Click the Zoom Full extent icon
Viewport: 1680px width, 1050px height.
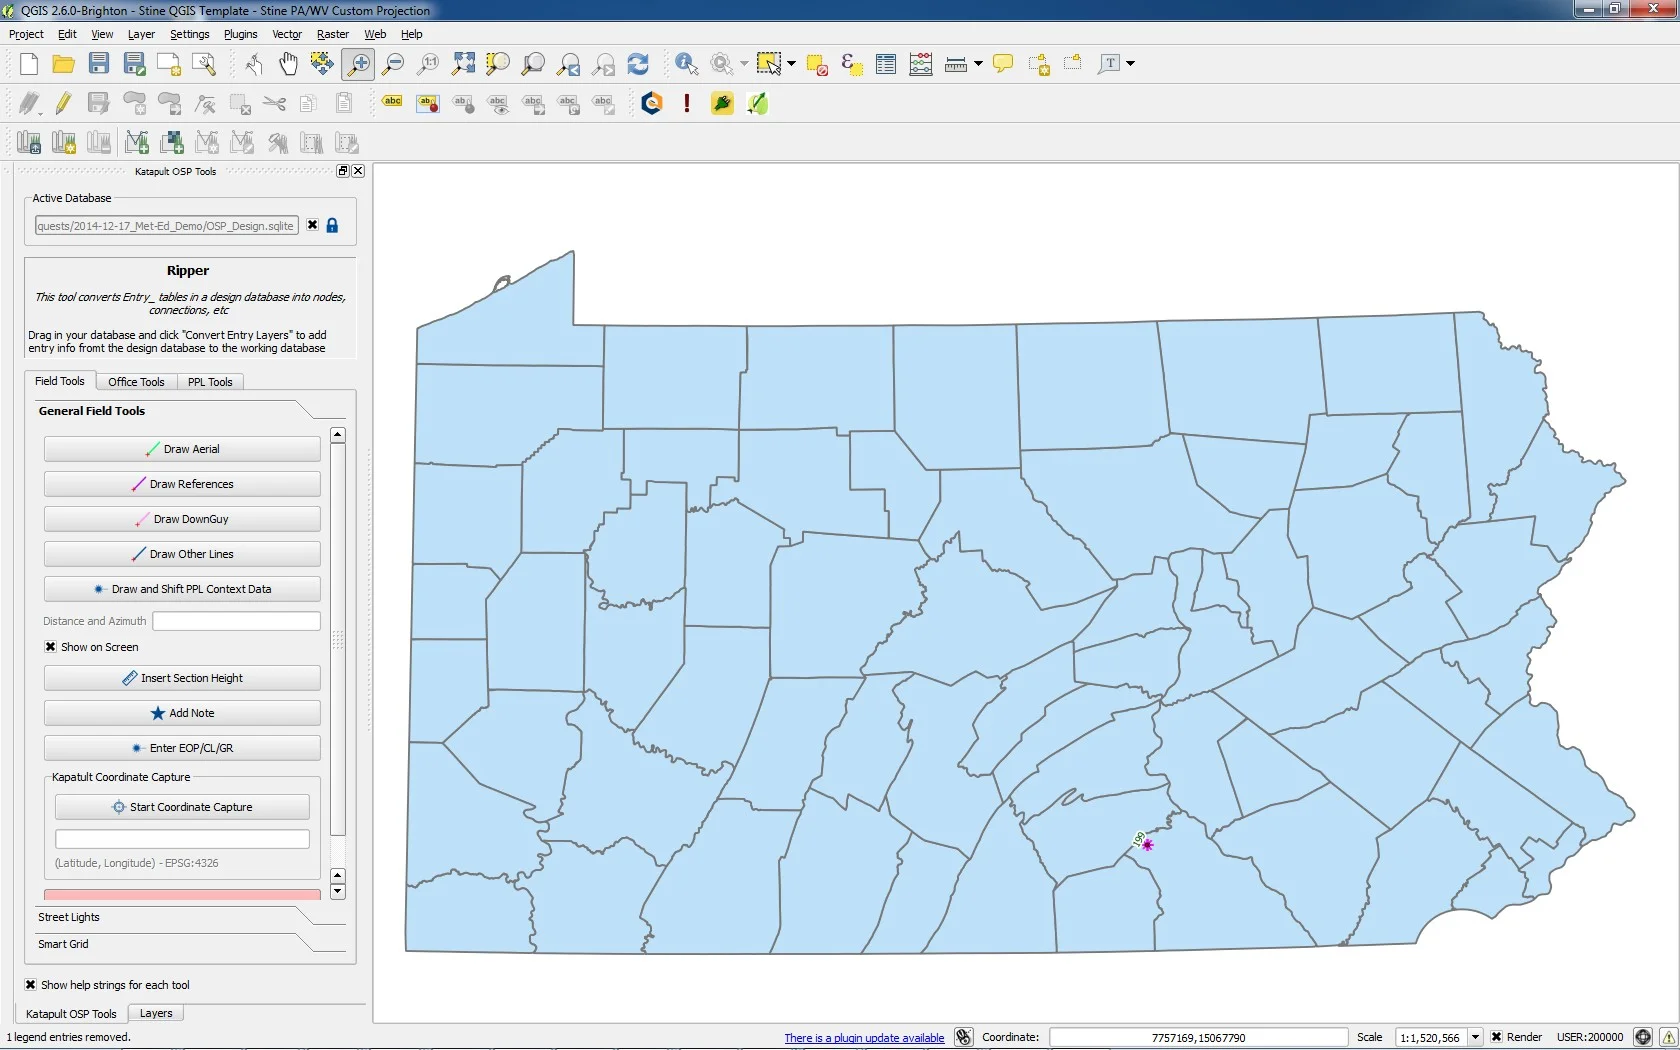point(463,64)
